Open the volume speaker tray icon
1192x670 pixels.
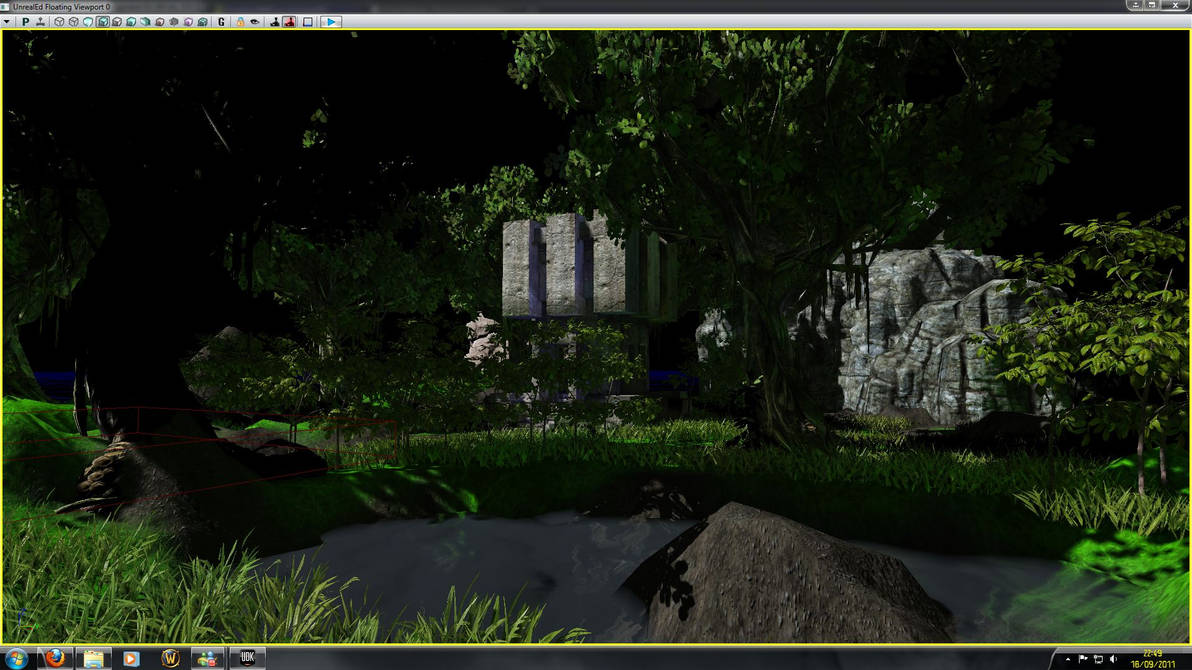point(1113,659)
